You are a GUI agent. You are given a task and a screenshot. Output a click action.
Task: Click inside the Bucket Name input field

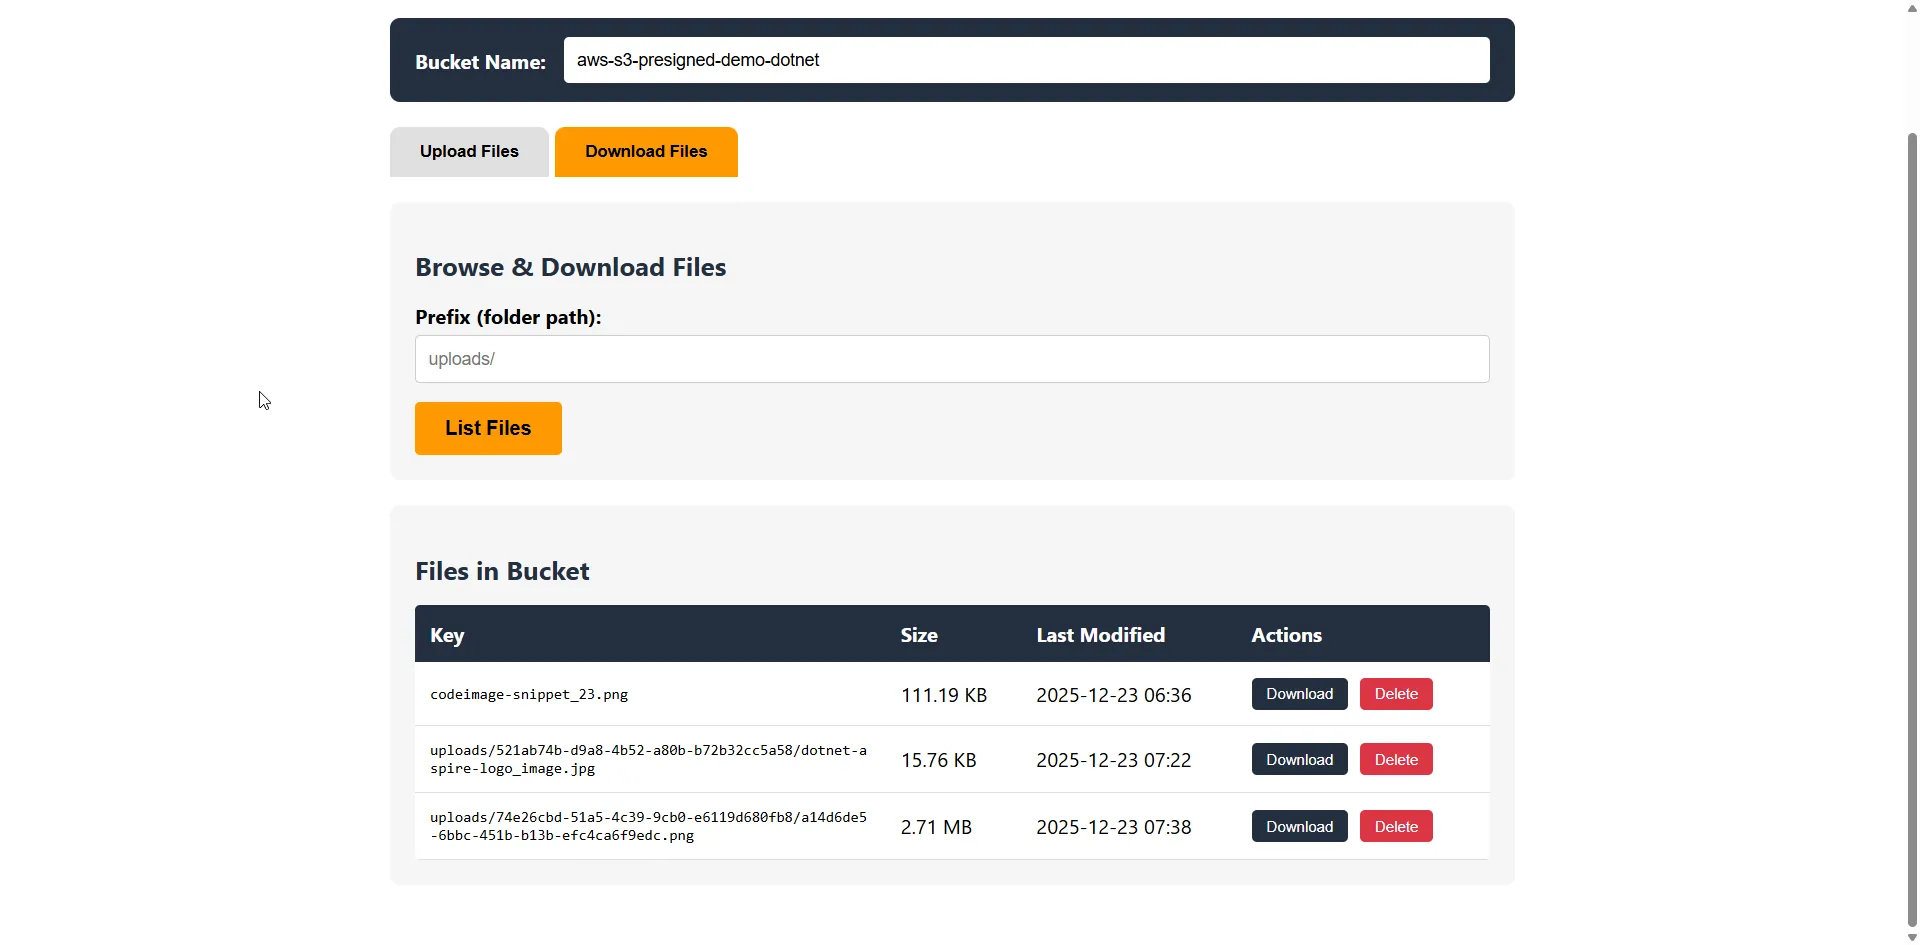1026,59
